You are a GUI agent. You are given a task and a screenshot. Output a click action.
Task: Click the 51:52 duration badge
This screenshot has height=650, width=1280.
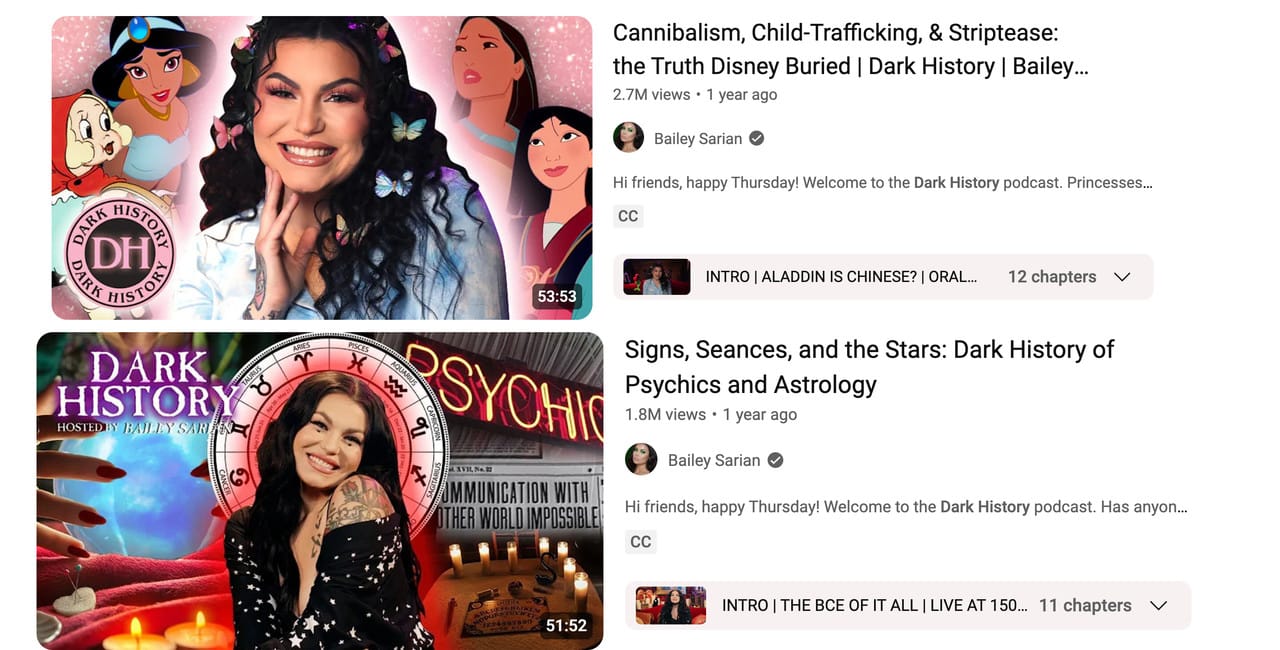click(567, 625)
